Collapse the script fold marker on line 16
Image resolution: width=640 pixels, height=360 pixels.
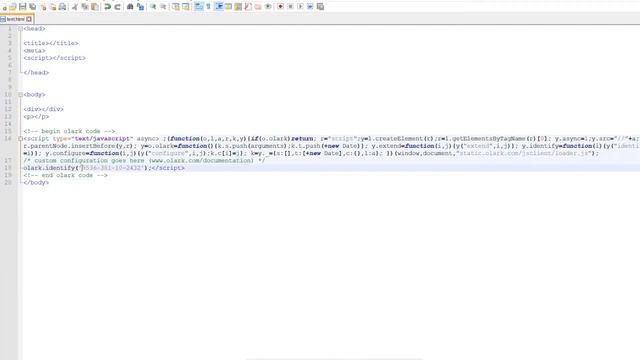20,139
